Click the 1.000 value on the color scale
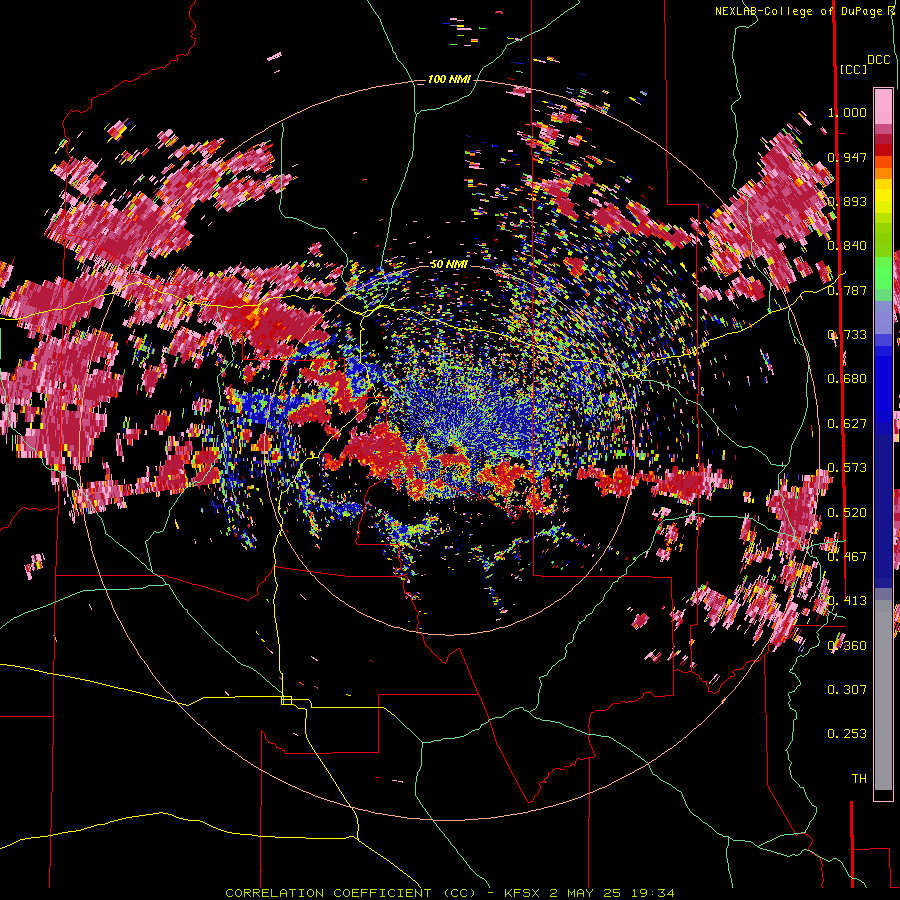This screenshot has width=900, height=900. [847, 112]
